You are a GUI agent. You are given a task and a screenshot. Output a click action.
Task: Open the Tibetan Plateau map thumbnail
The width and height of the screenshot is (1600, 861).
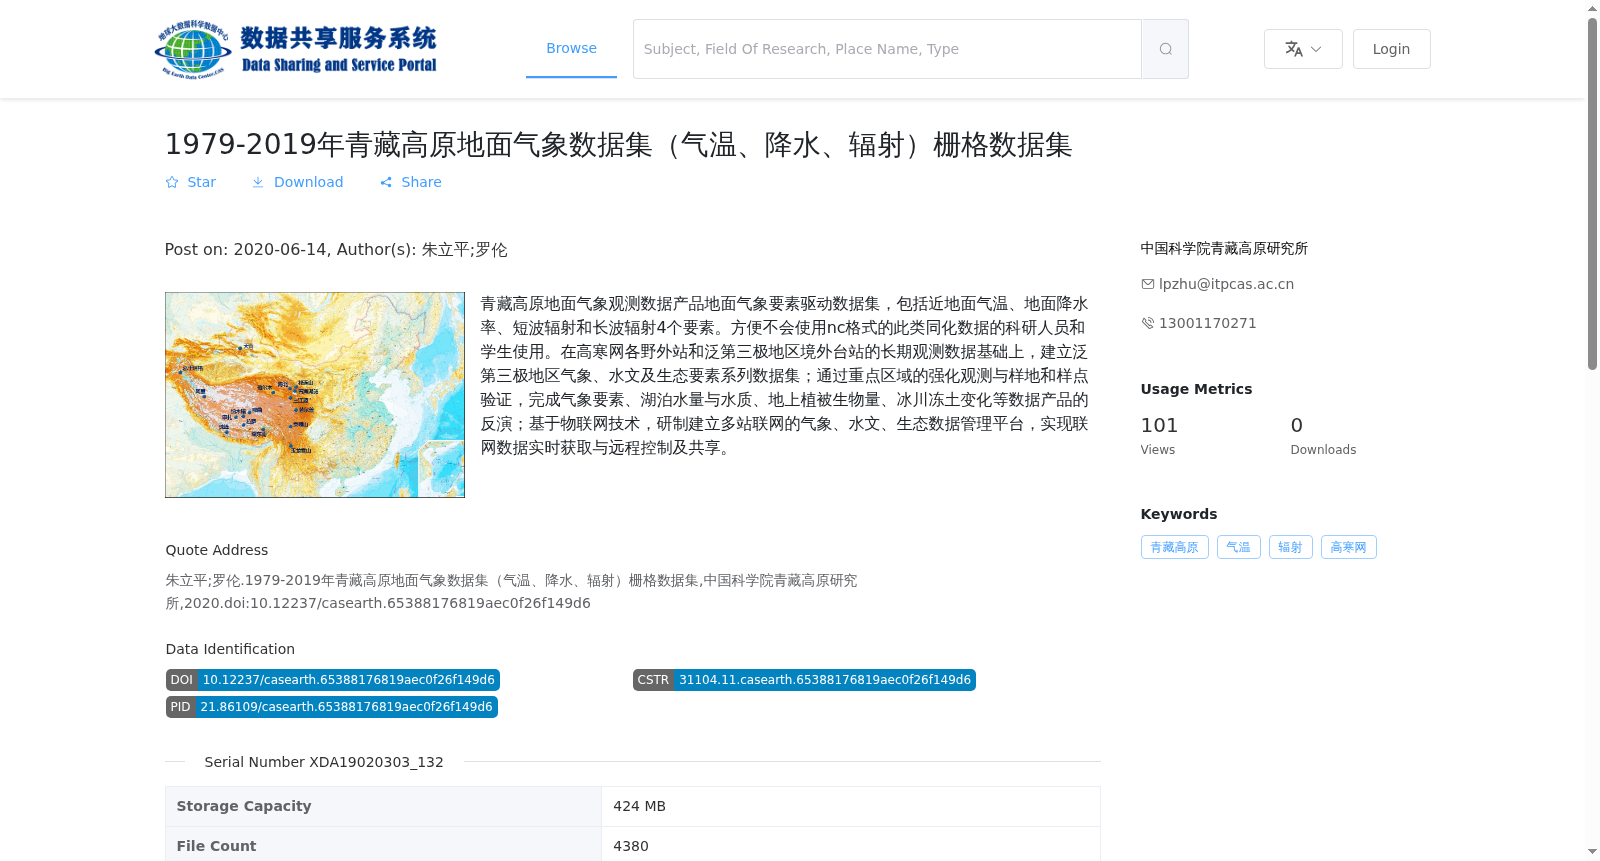click(315, 395)
